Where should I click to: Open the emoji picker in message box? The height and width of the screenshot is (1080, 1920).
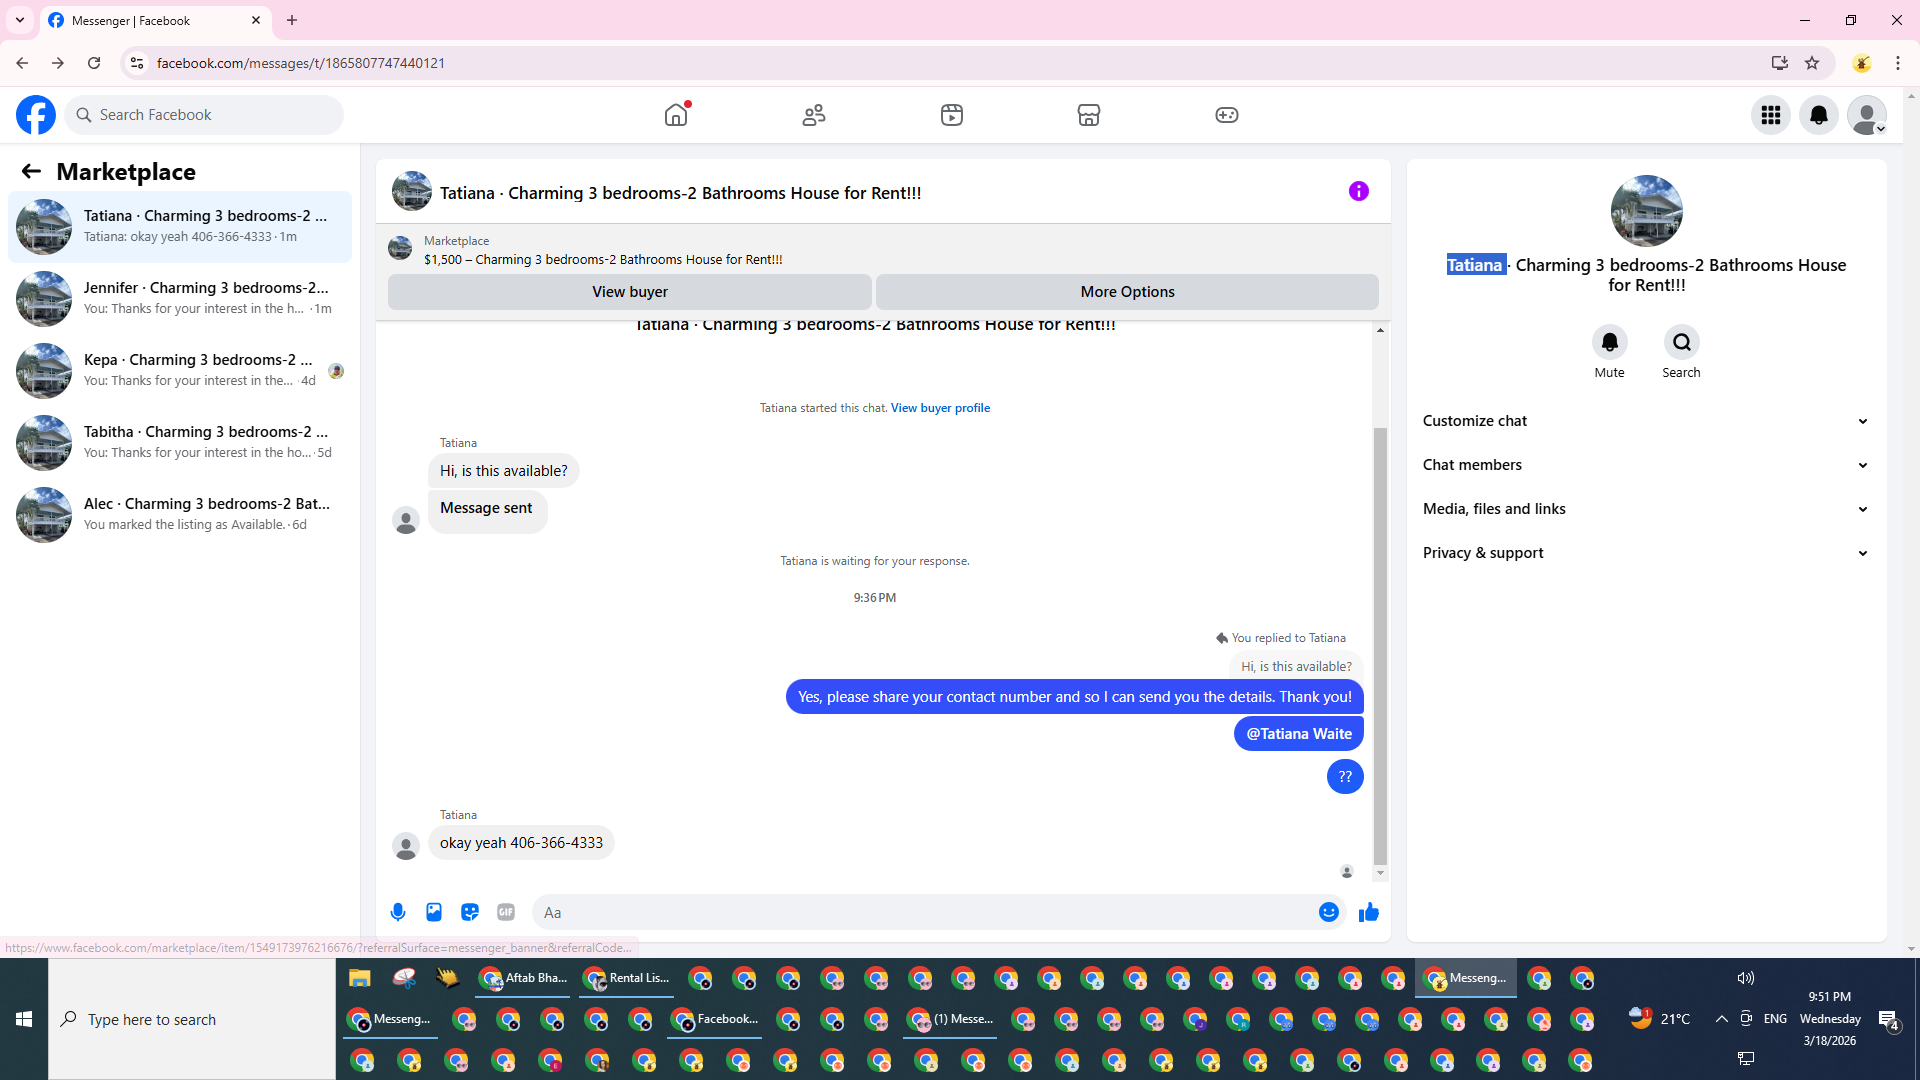pyautogui.click(x=1328, y=912)
